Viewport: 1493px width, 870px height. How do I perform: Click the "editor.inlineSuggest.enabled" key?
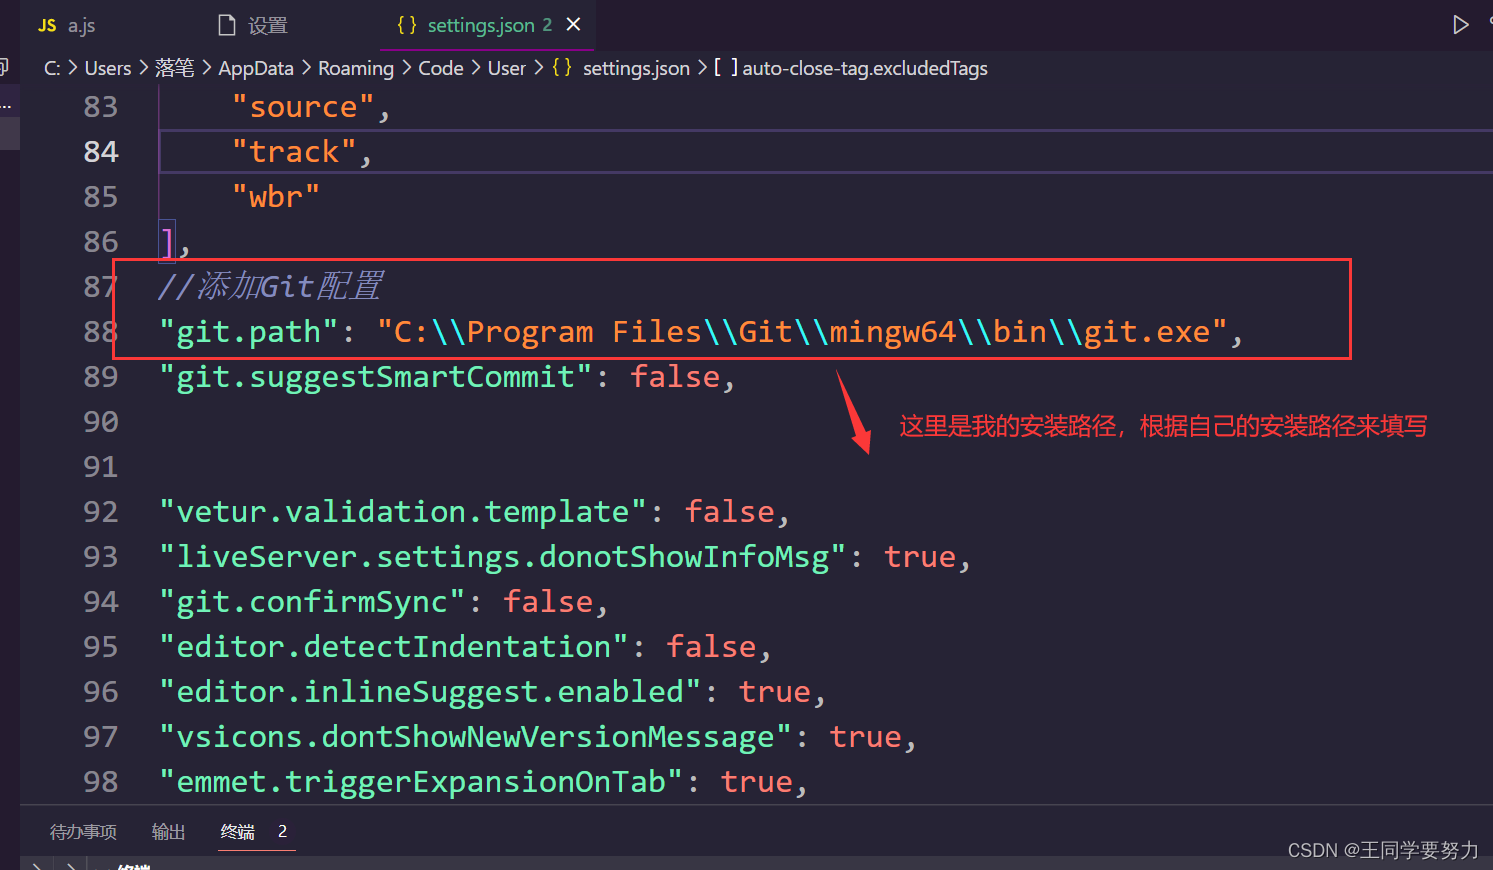point(430,692)
